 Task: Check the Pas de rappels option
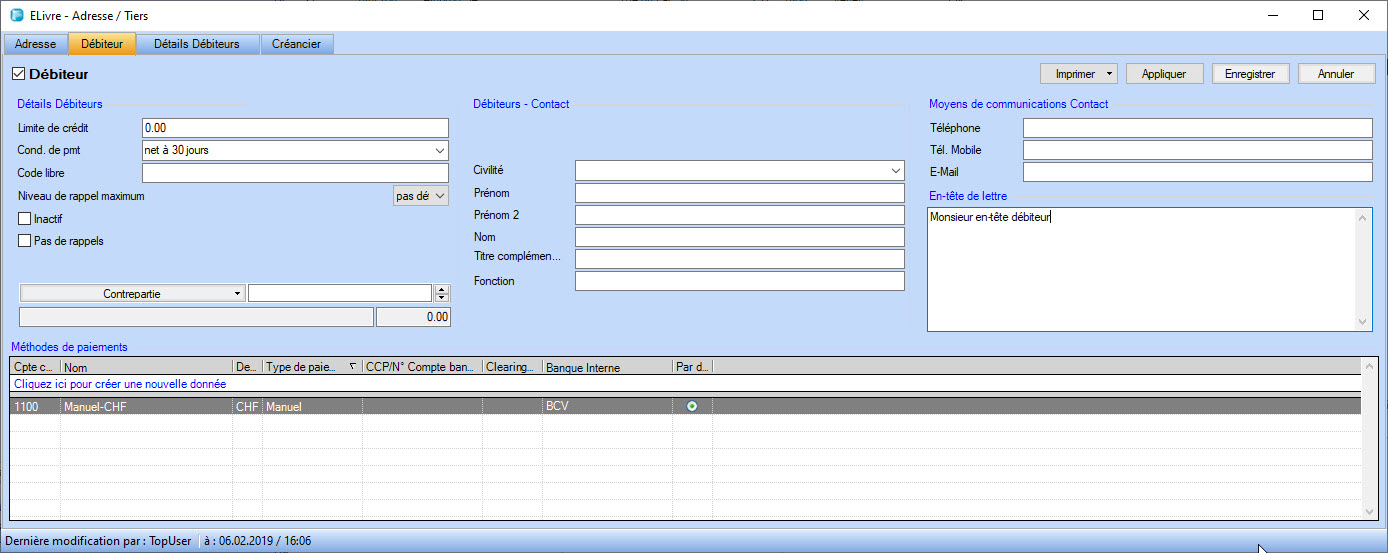click(25, 241)
